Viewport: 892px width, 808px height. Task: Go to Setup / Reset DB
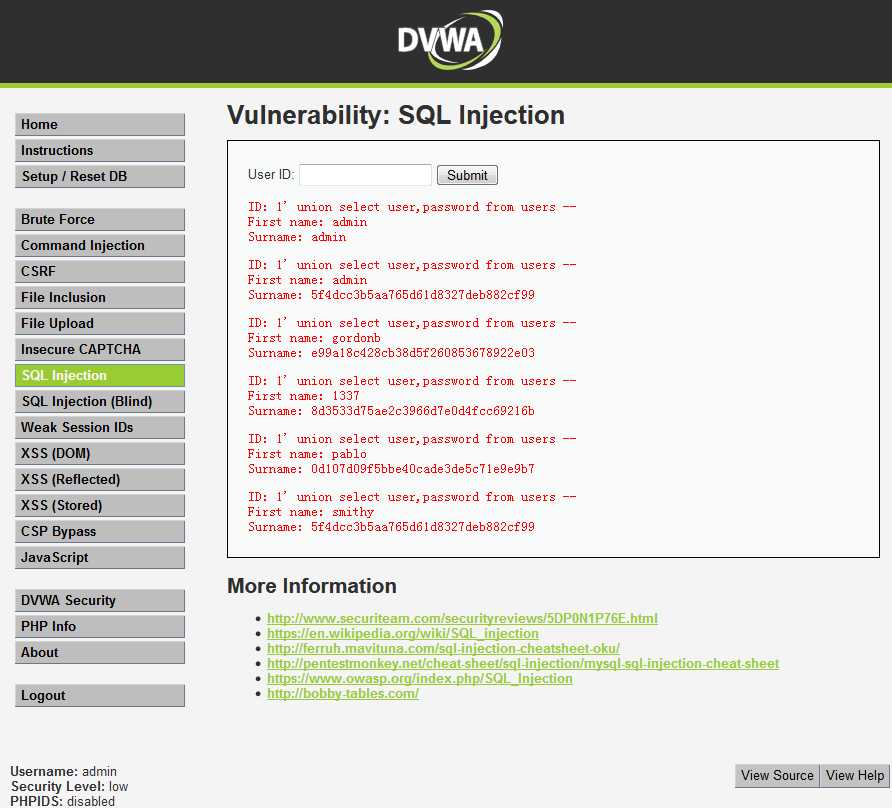point(100,176)
